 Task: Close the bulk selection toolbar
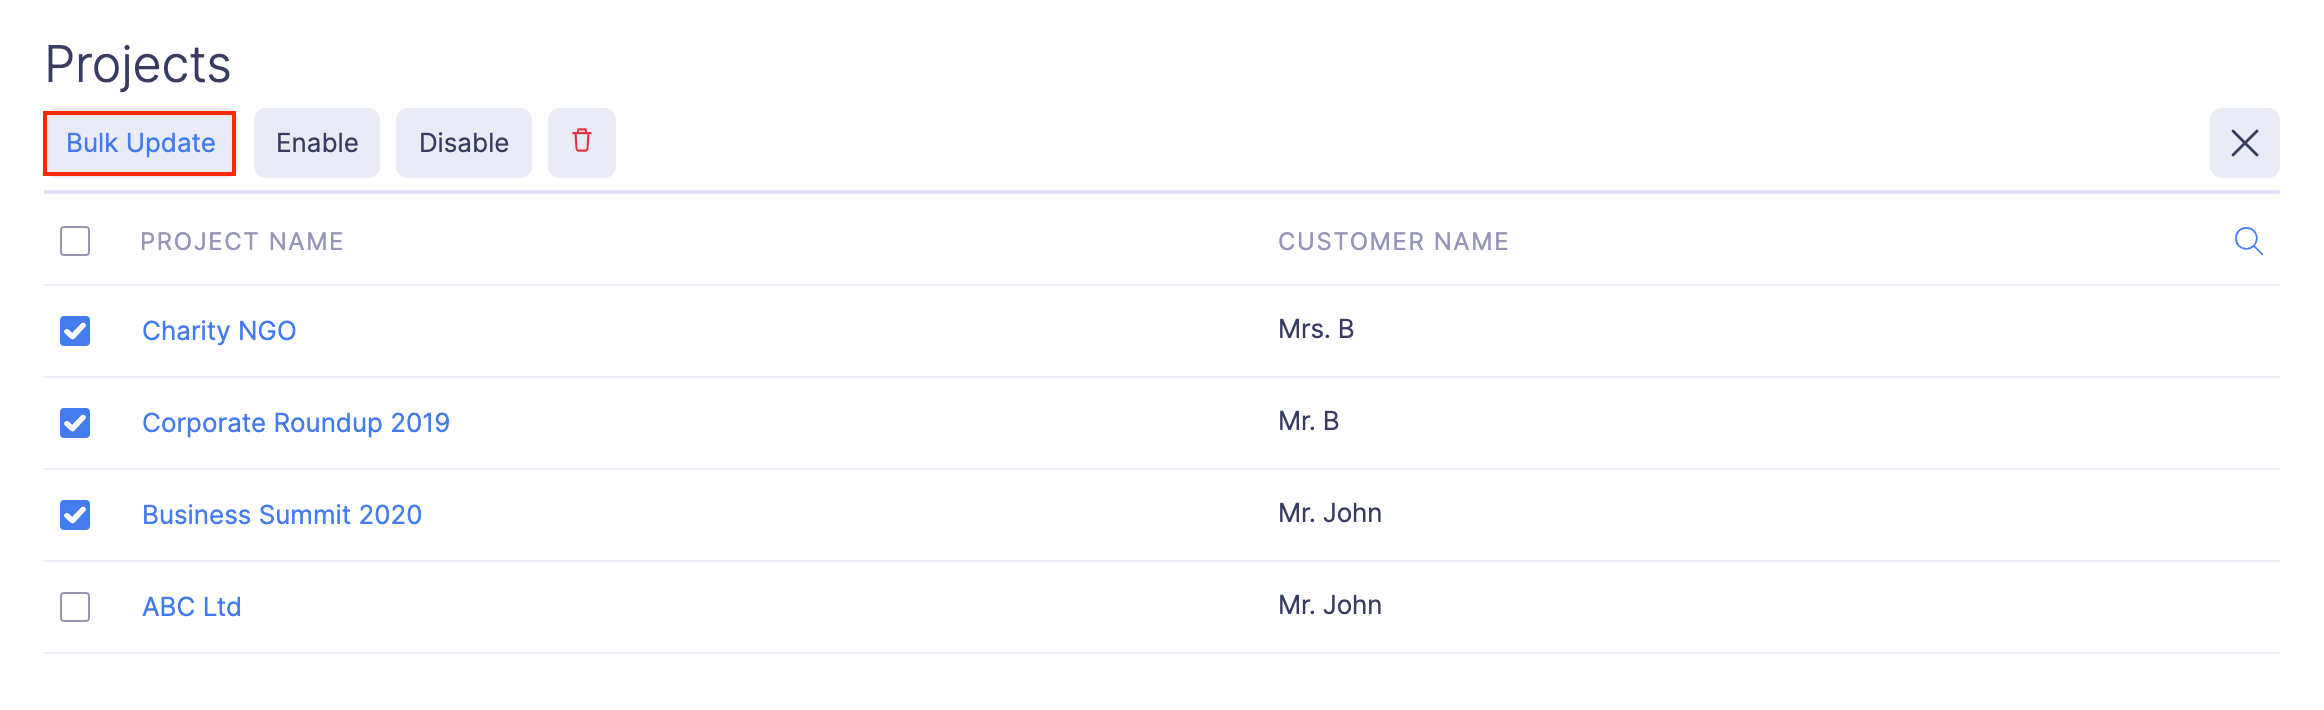(2244, 143)
